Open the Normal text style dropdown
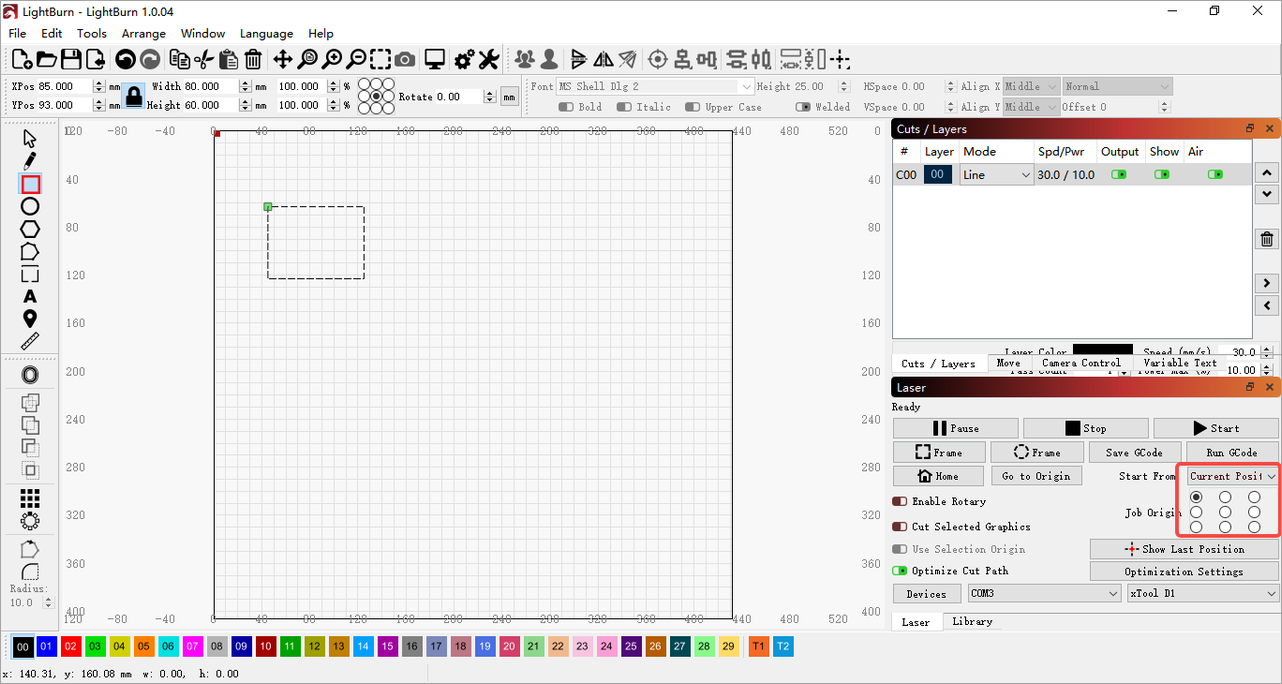 tap(1117, 87)
